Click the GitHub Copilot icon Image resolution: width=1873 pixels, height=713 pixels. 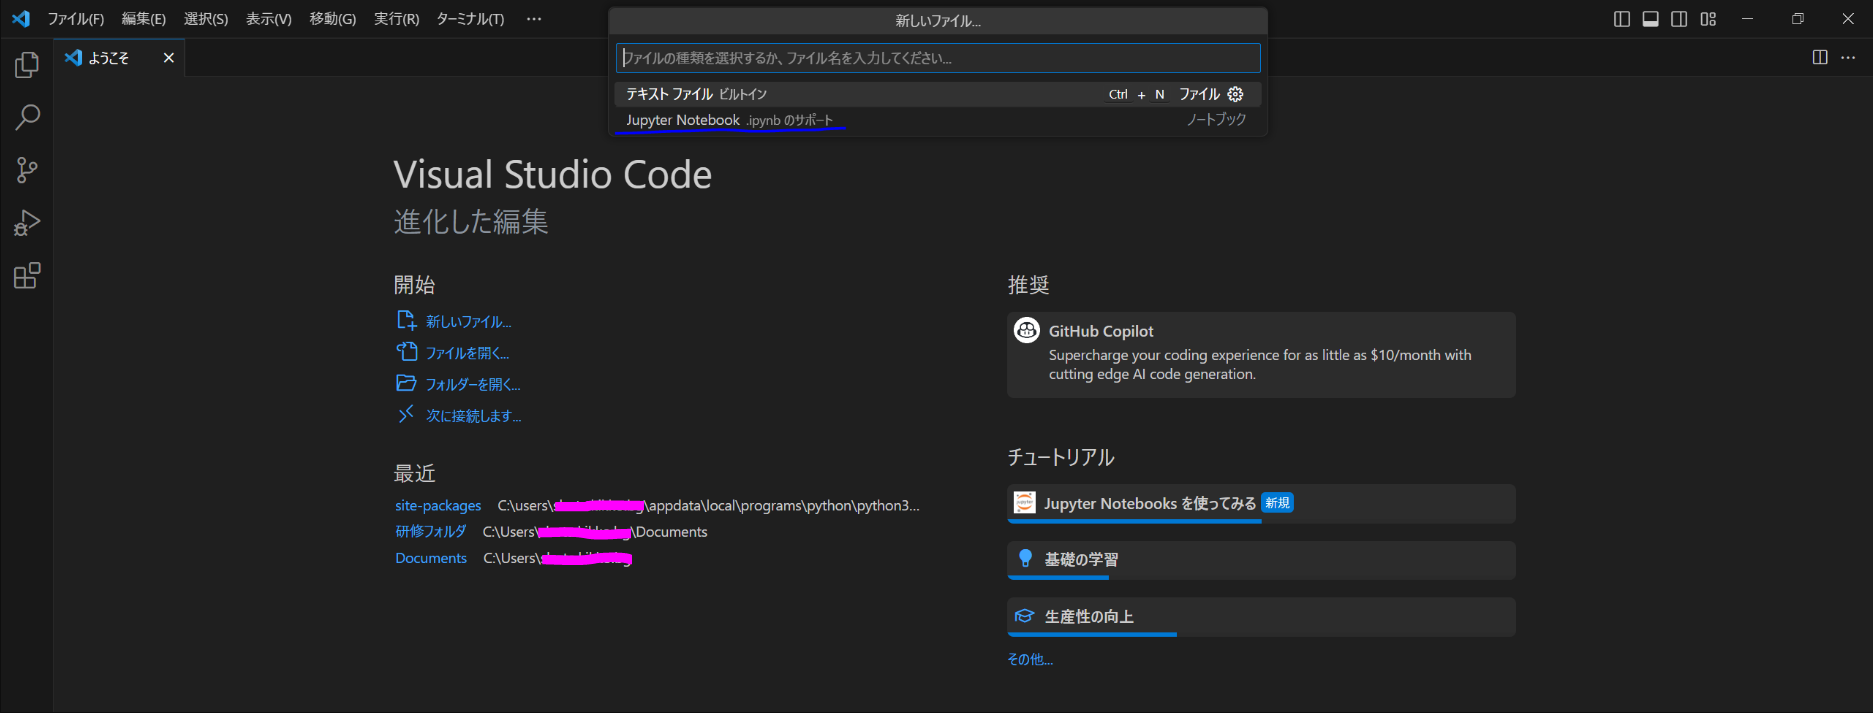[1027, 330]
